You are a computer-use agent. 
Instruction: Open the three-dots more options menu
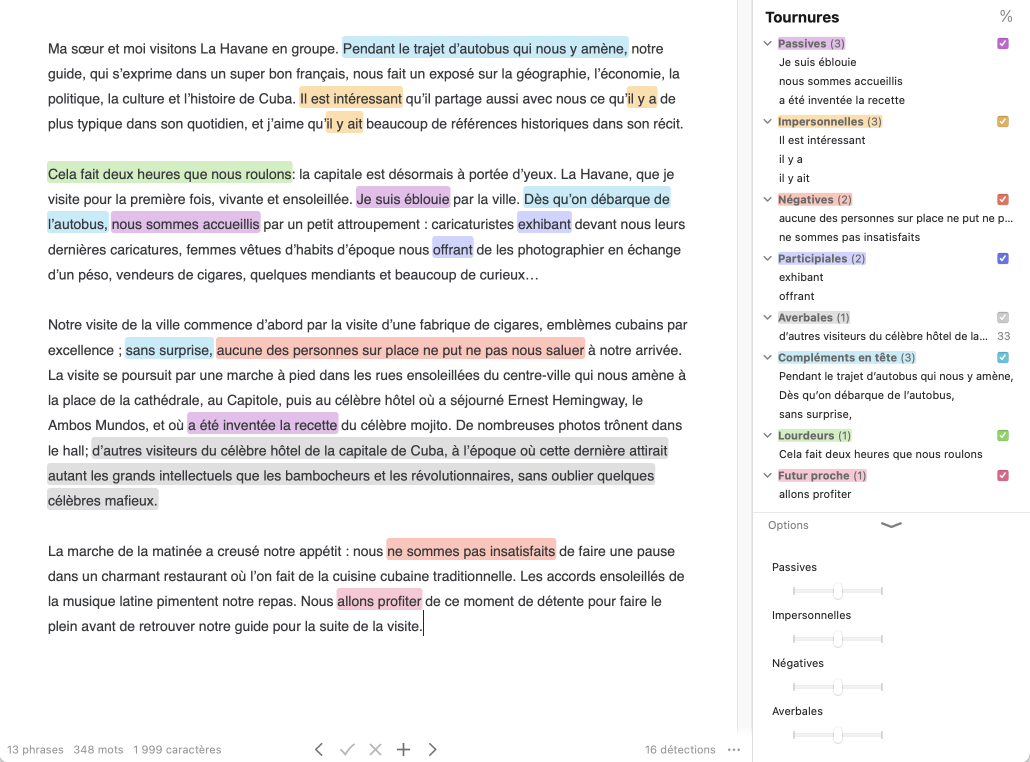734,749
